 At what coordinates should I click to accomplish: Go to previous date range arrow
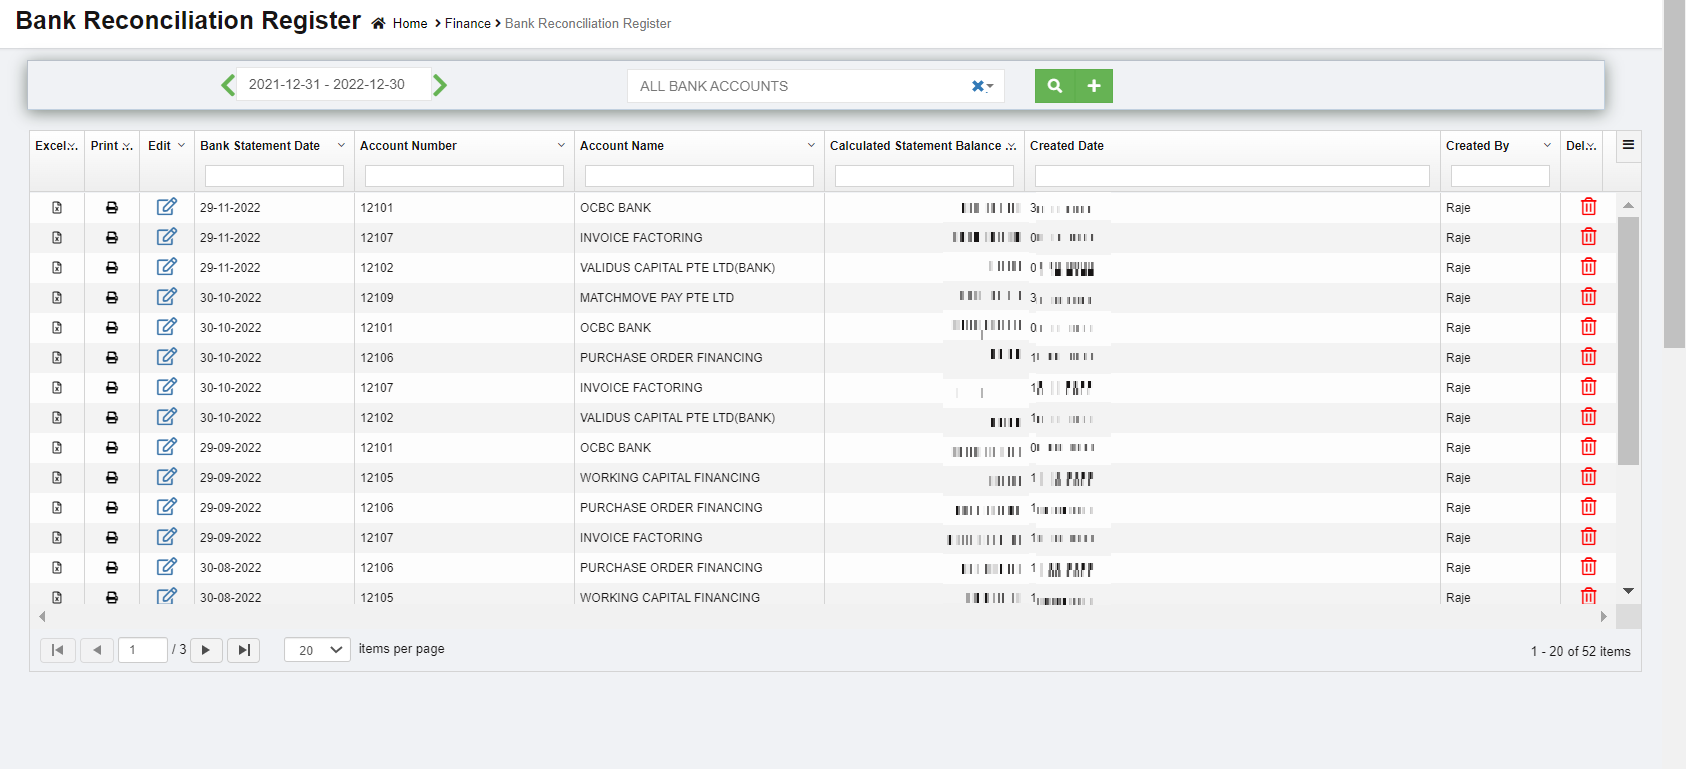click(228, 85)
